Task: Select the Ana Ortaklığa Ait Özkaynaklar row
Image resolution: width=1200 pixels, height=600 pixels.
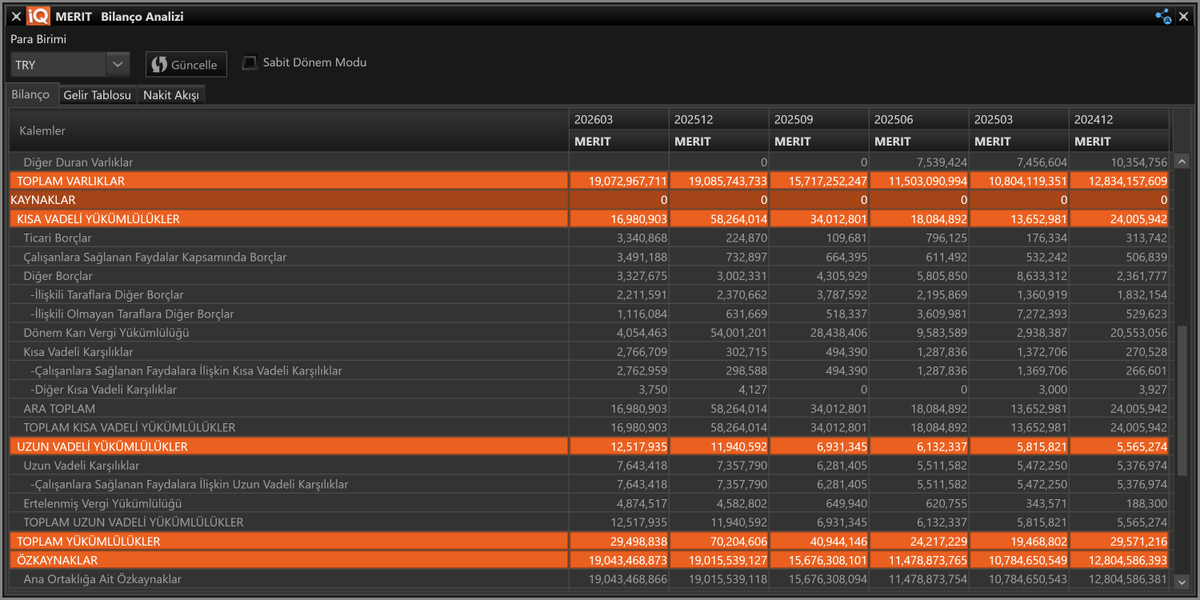Action: (589, 580)
